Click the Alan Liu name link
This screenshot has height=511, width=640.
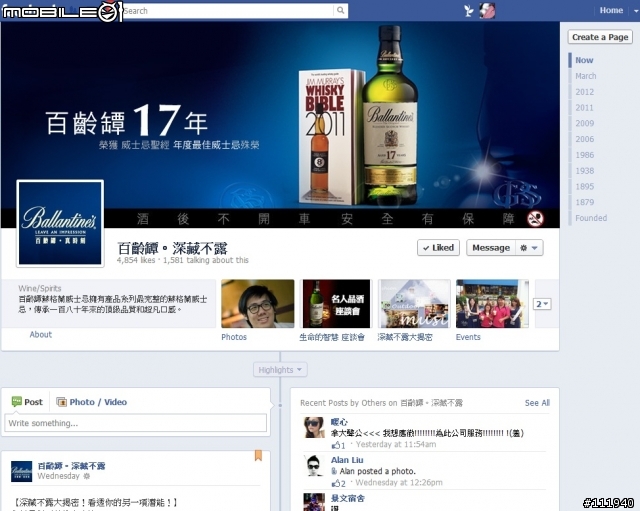(347, 460)
